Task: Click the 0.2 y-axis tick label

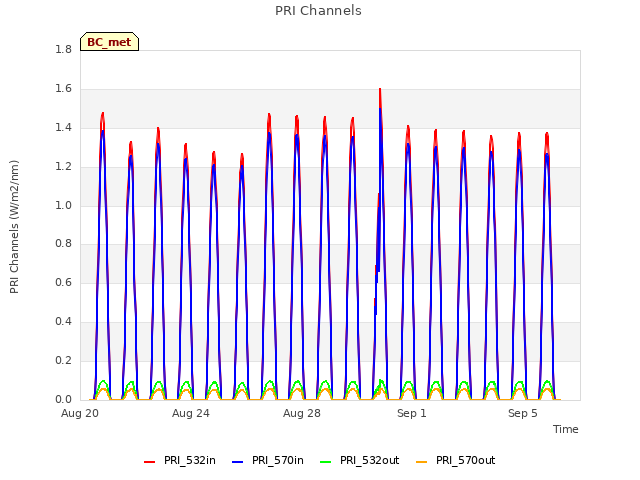Action: coord(63,360)
